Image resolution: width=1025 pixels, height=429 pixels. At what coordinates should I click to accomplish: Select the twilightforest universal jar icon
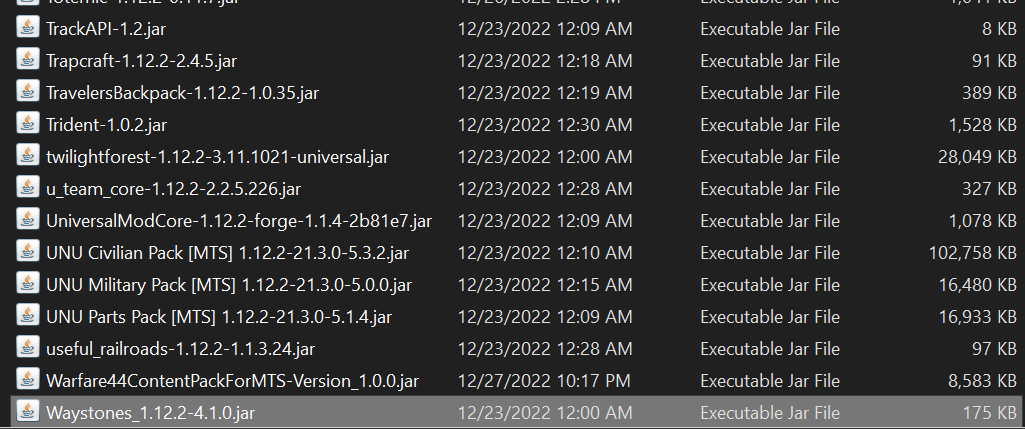[x=27, y=156]
